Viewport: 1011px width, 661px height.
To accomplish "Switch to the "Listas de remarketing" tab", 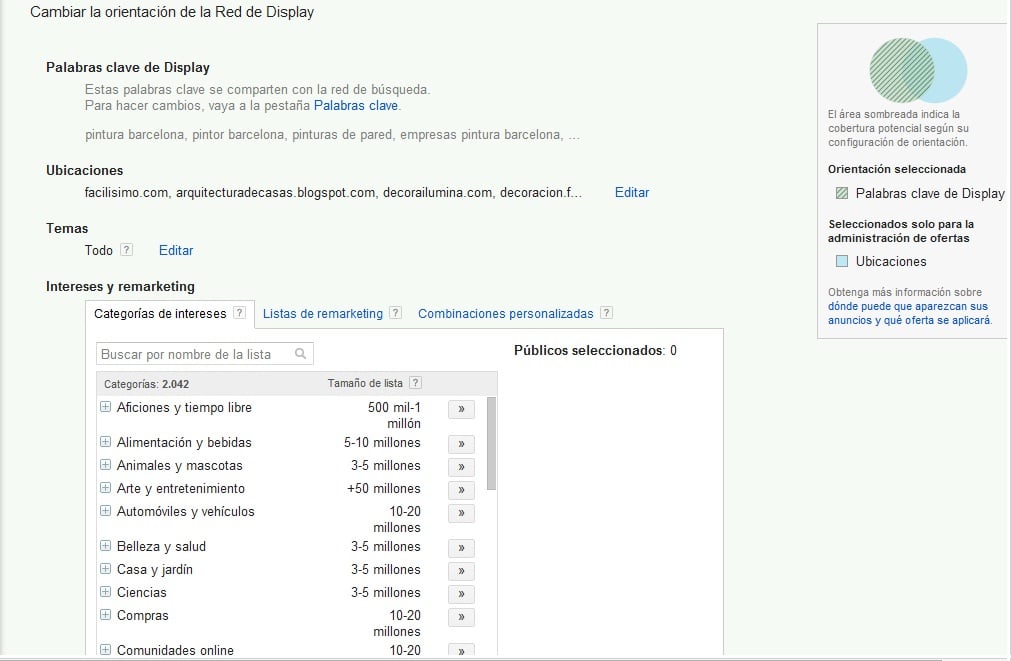I will click(322, 312).
